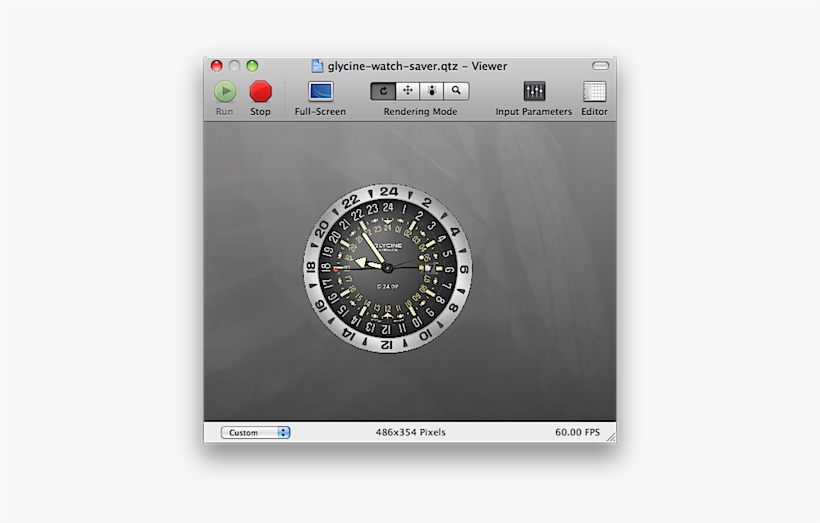
Task: Click the resize grip at window corner
Action: [610, 437]
